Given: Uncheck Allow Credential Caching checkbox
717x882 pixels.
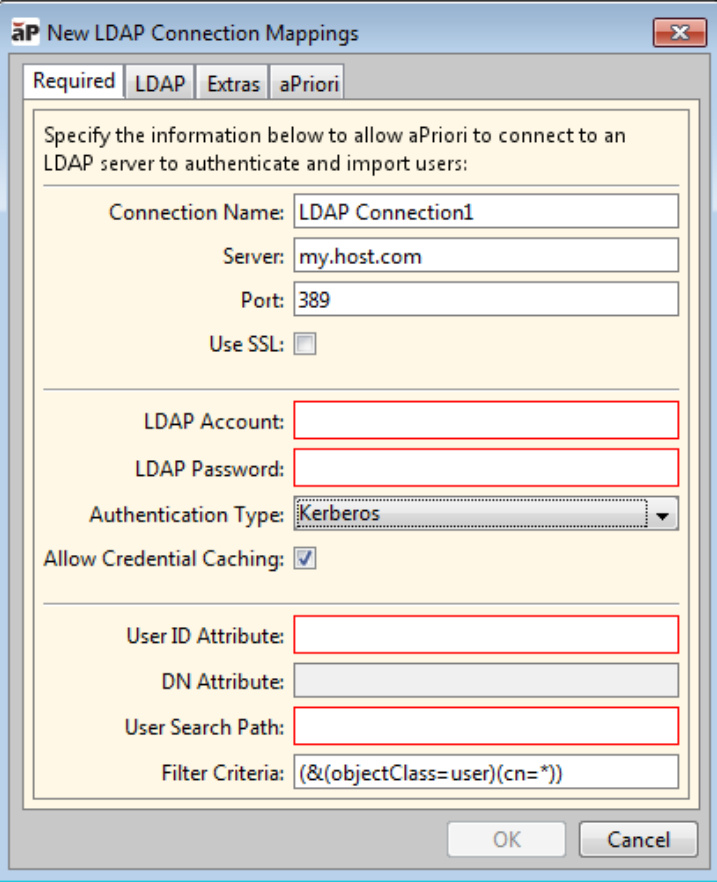Looking at the screenshot, I should 305,559.
